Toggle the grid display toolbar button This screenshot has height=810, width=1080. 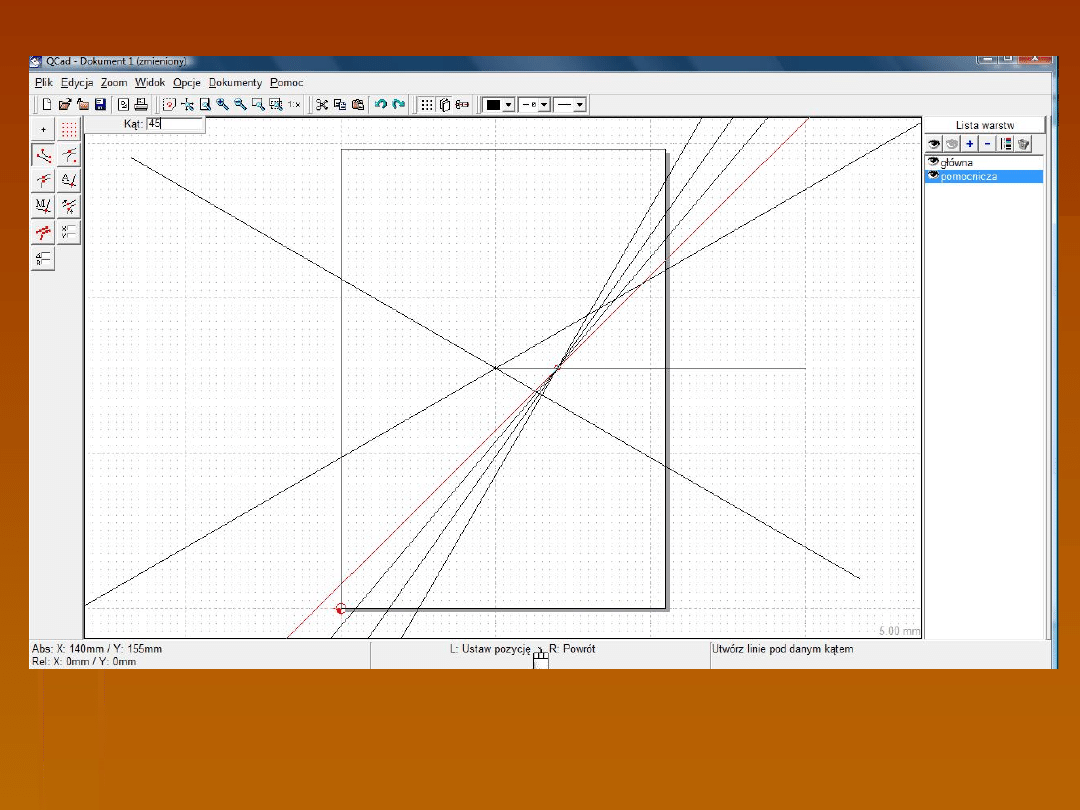click(427, 104)
